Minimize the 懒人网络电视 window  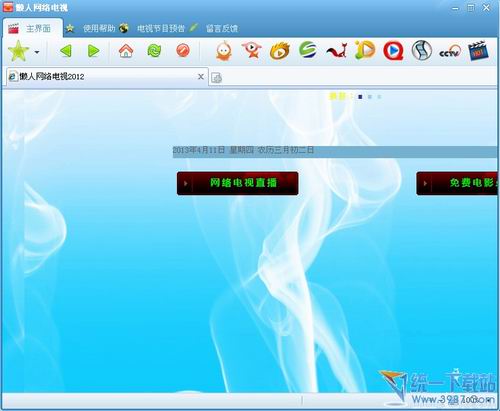[x=455, y=8]
